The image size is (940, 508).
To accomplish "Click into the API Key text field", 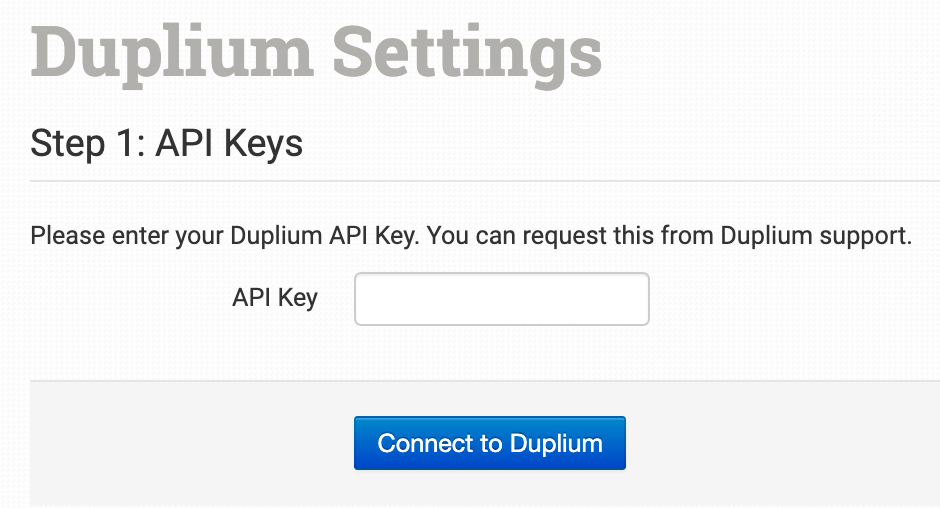I will coord(501,299).
